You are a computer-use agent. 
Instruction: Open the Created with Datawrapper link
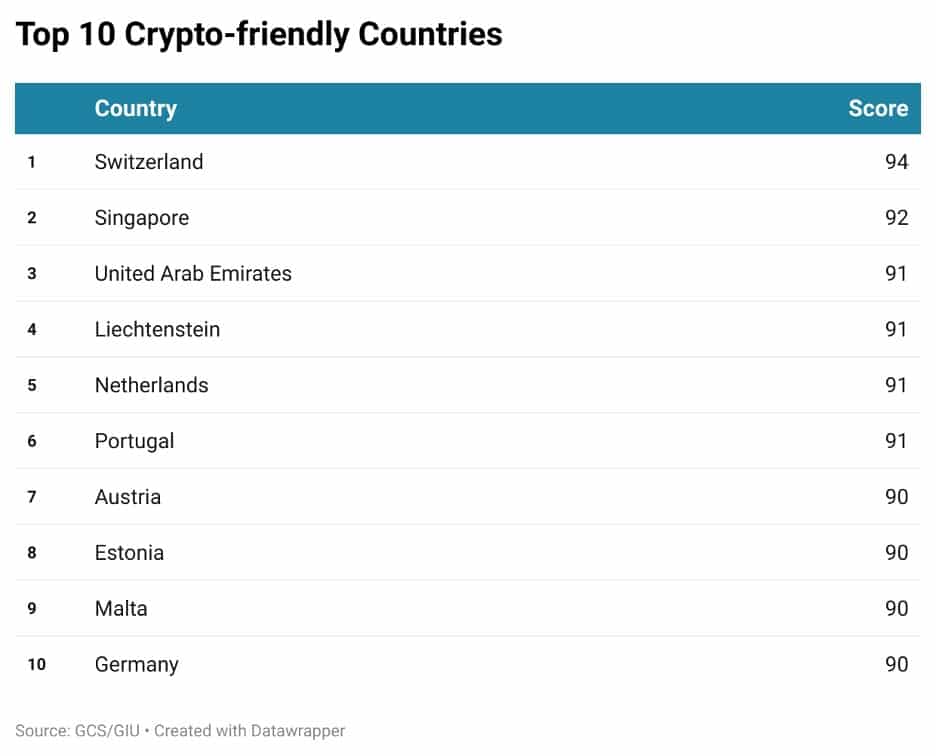click(250, 731)
